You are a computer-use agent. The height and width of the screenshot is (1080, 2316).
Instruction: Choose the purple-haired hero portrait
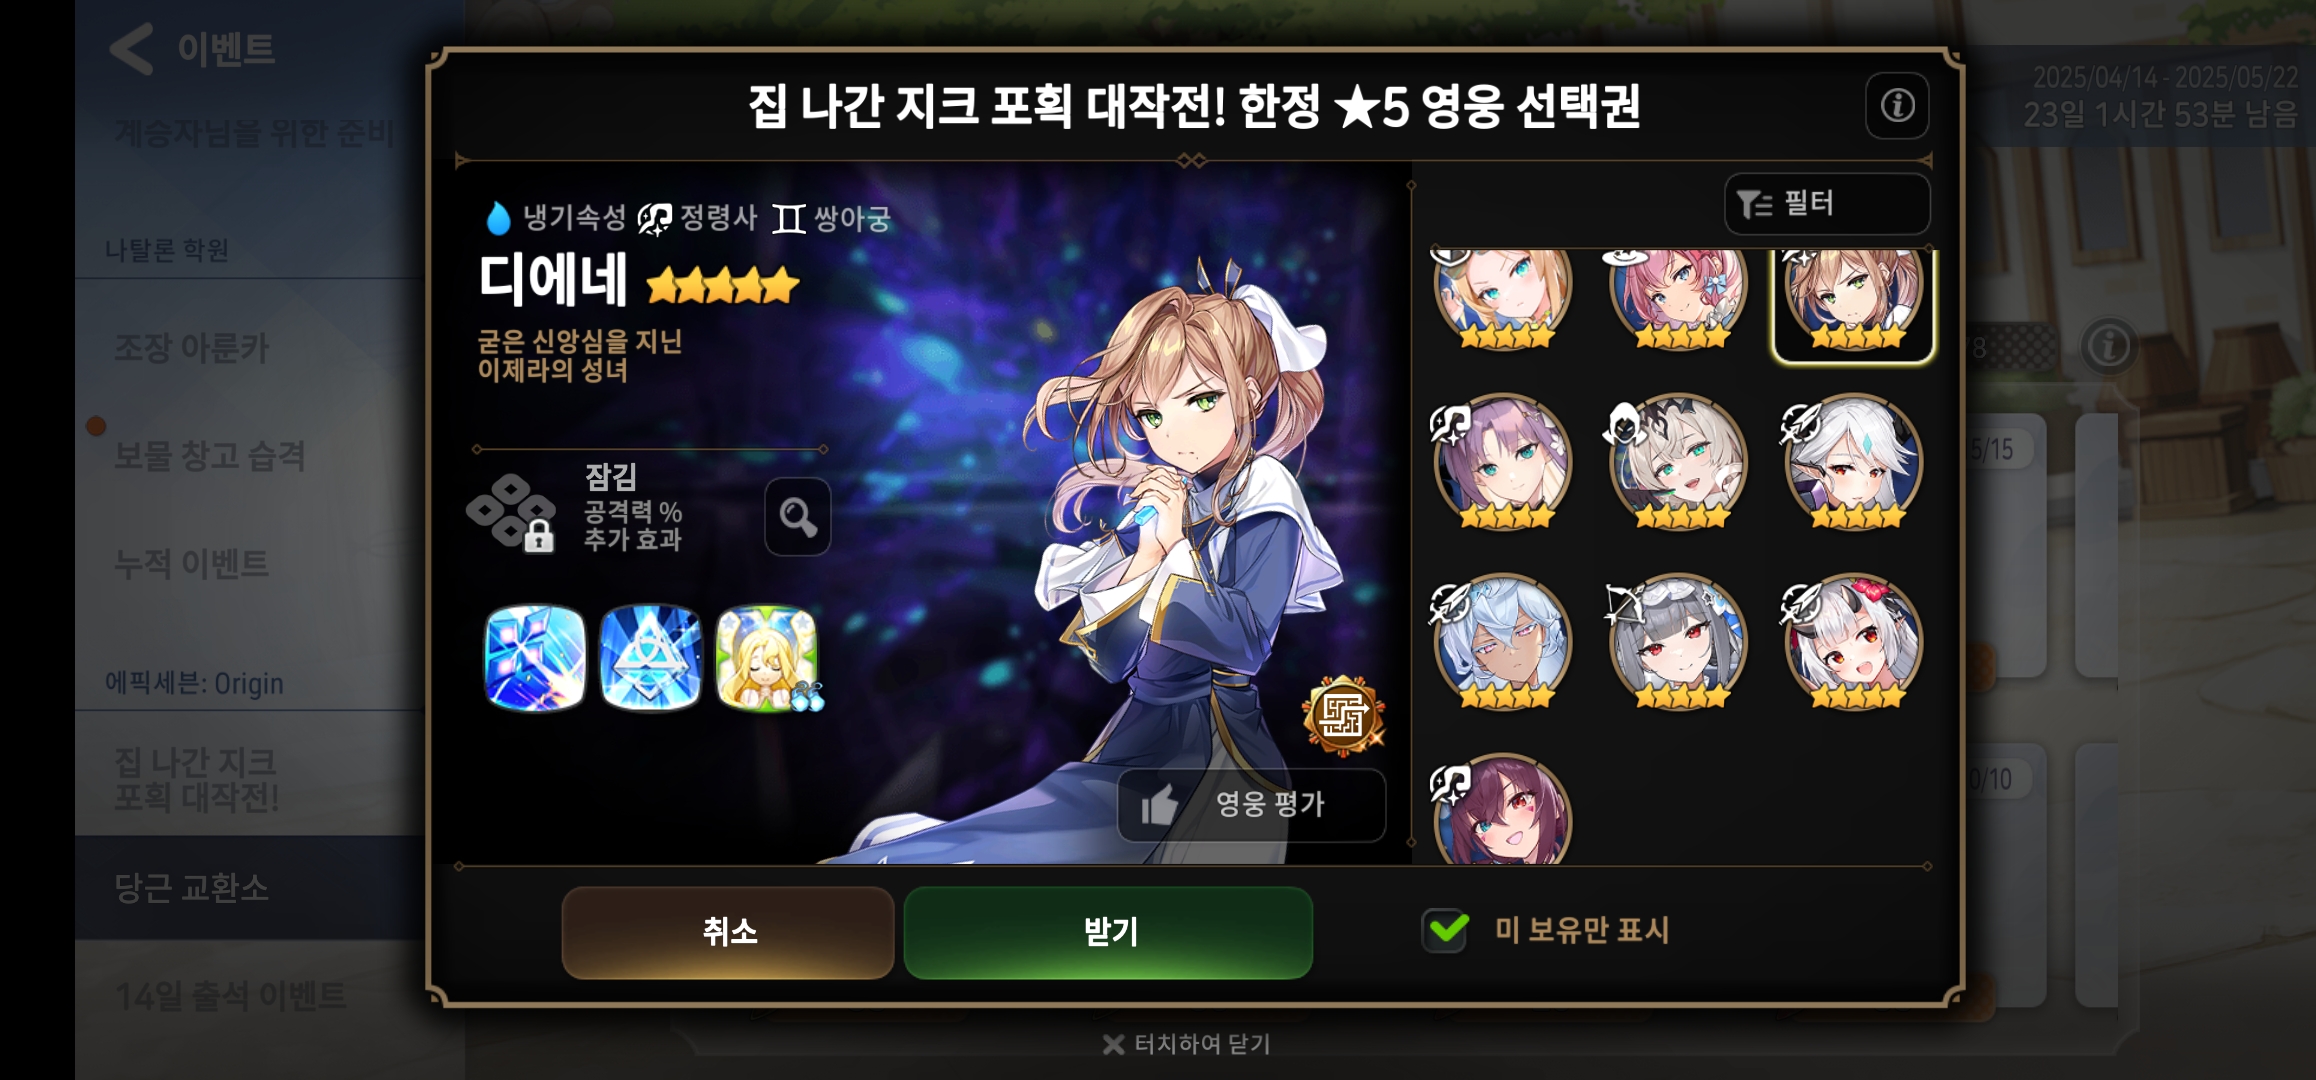(x=1502, y=462)
